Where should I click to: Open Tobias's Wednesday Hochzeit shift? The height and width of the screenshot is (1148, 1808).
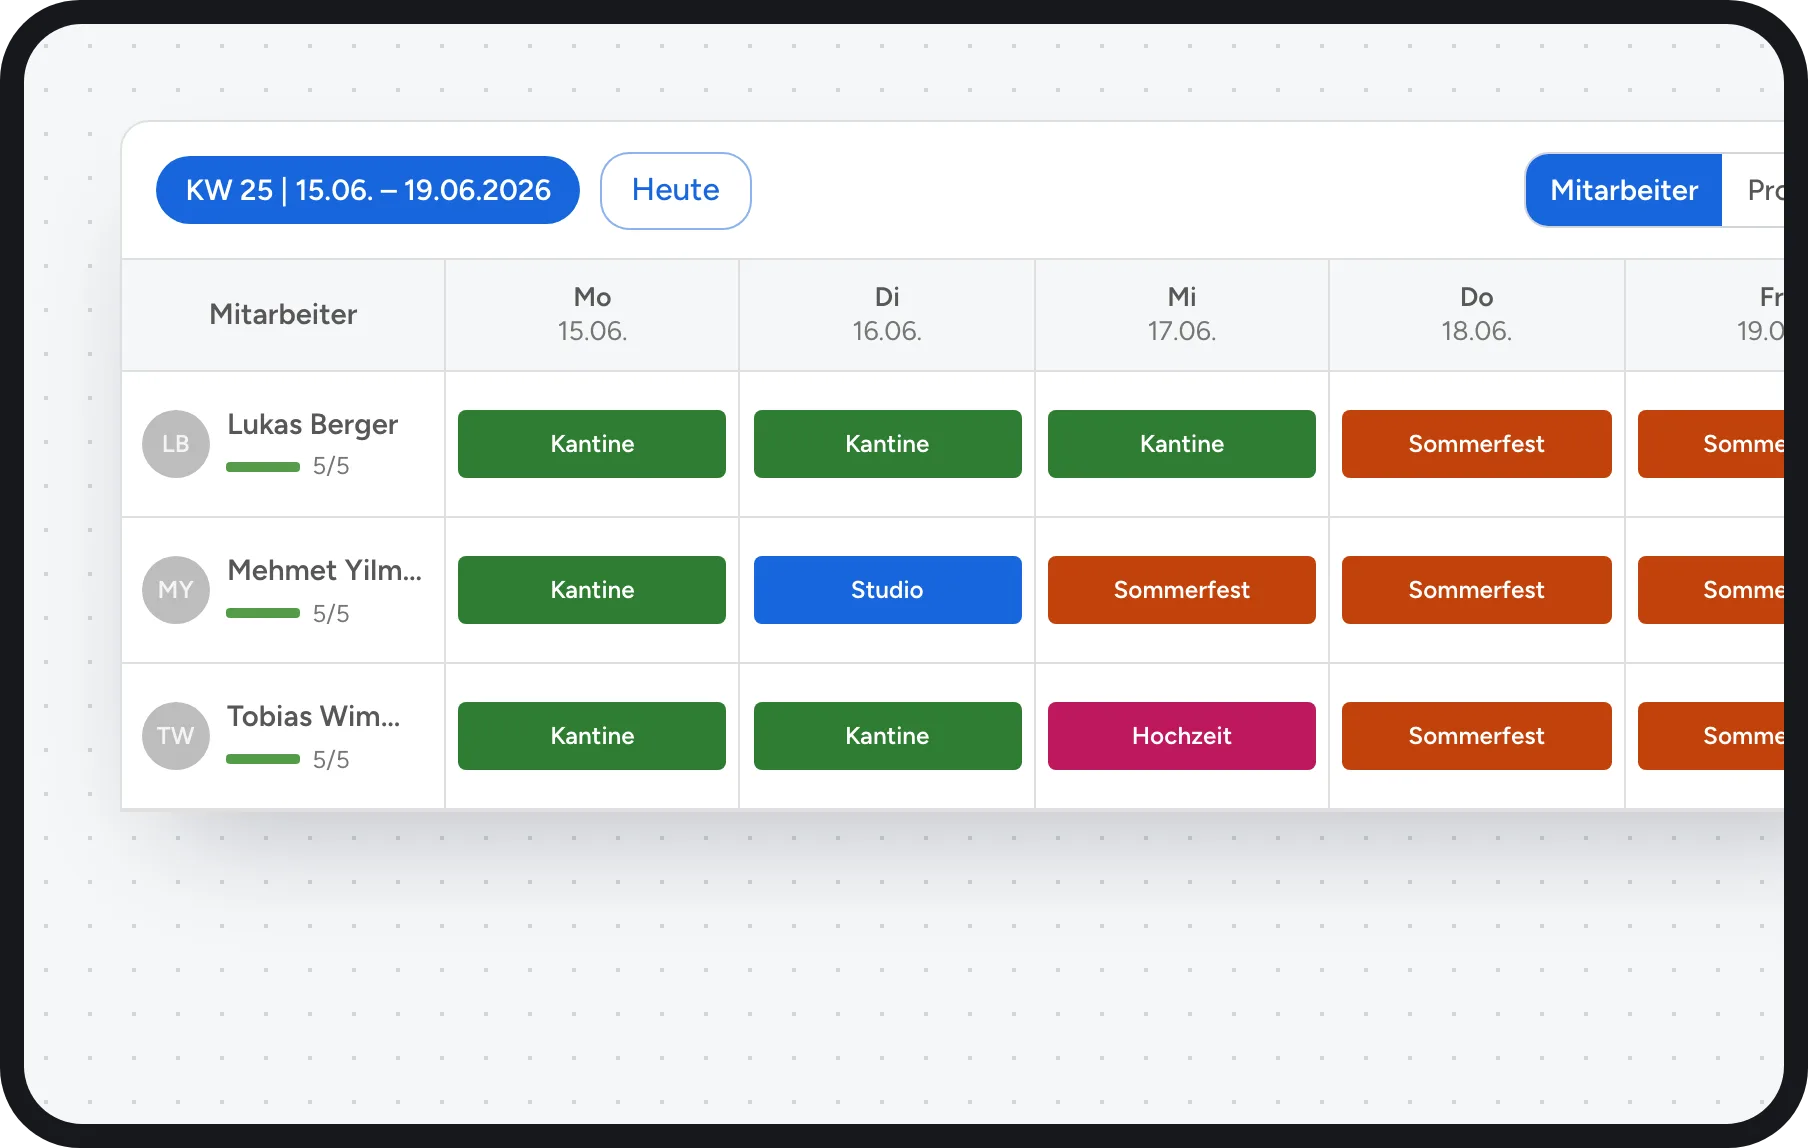pyautogui.click(x=1182, y=736)
